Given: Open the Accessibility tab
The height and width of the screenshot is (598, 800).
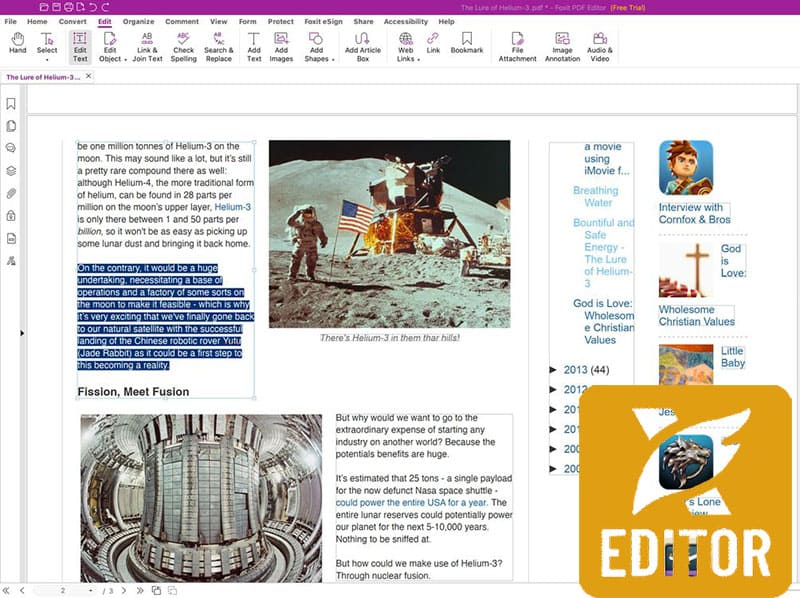Looking at the screenshot, I should [406, 21].
